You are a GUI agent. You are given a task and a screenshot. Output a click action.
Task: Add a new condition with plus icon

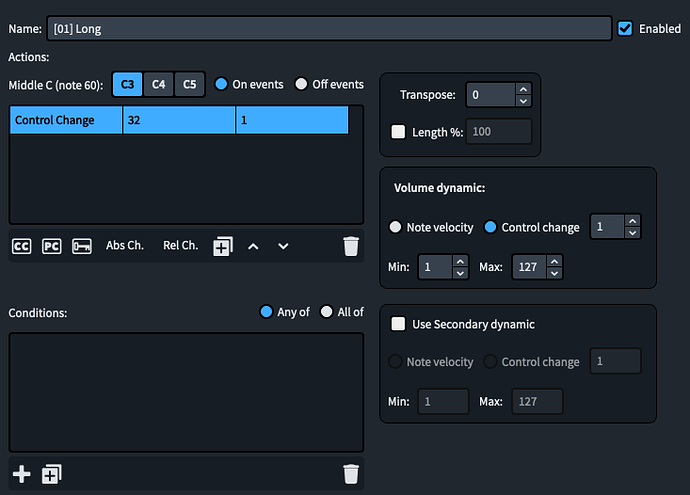click(x=22, y=474)
